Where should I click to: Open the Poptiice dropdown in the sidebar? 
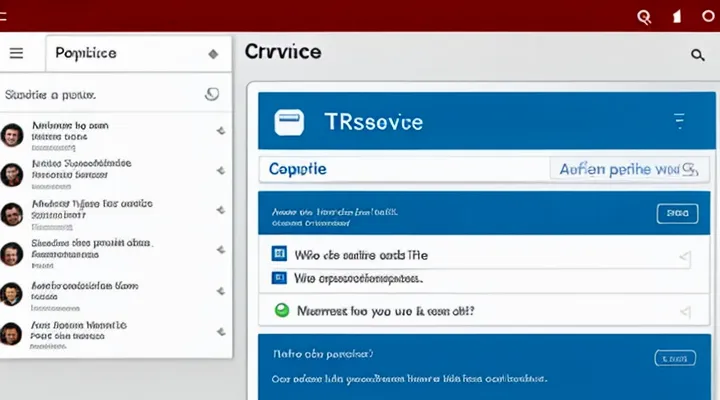(212, 54)
